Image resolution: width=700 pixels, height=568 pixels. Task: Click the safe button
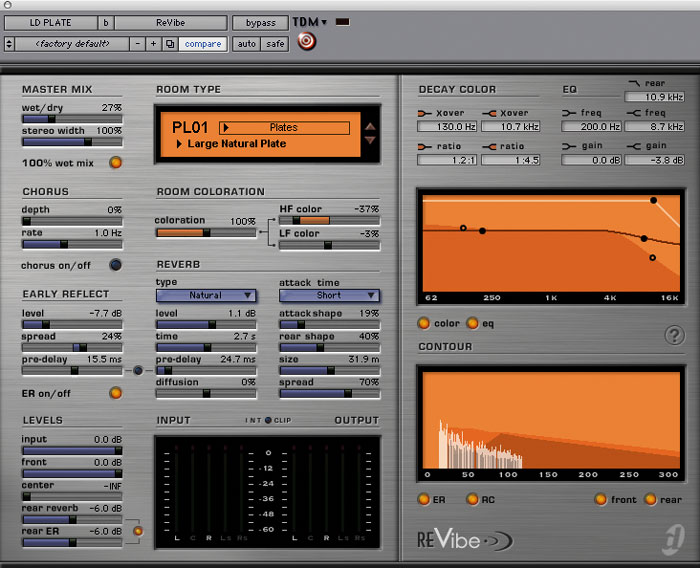click(275, 44)
